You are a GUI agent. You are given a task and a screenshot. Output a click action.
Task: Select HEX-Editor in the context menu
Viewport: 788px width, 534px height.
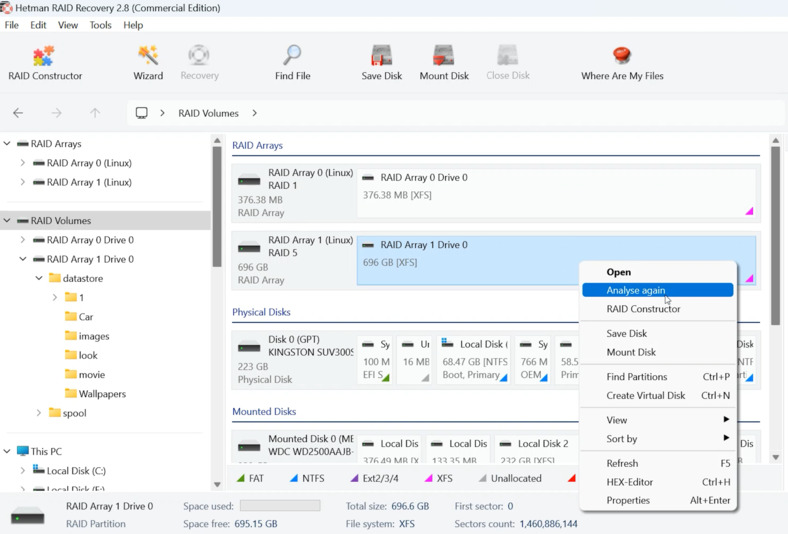tap(629, 482)
